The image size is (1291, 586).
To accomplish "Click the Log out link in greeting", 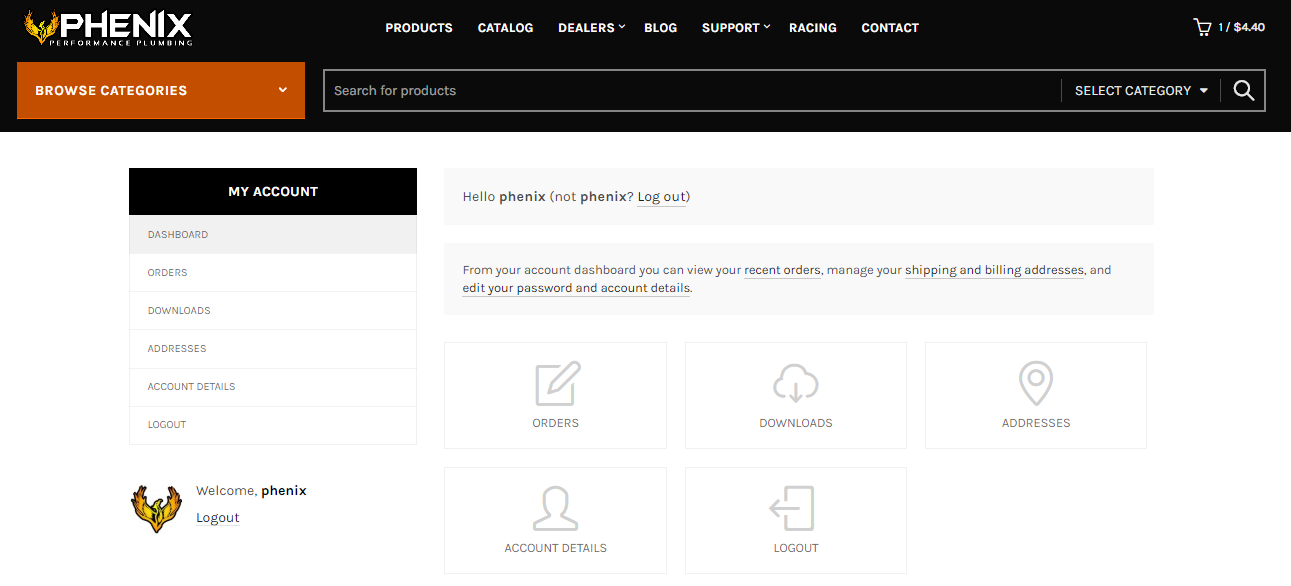I will point(661,197).
